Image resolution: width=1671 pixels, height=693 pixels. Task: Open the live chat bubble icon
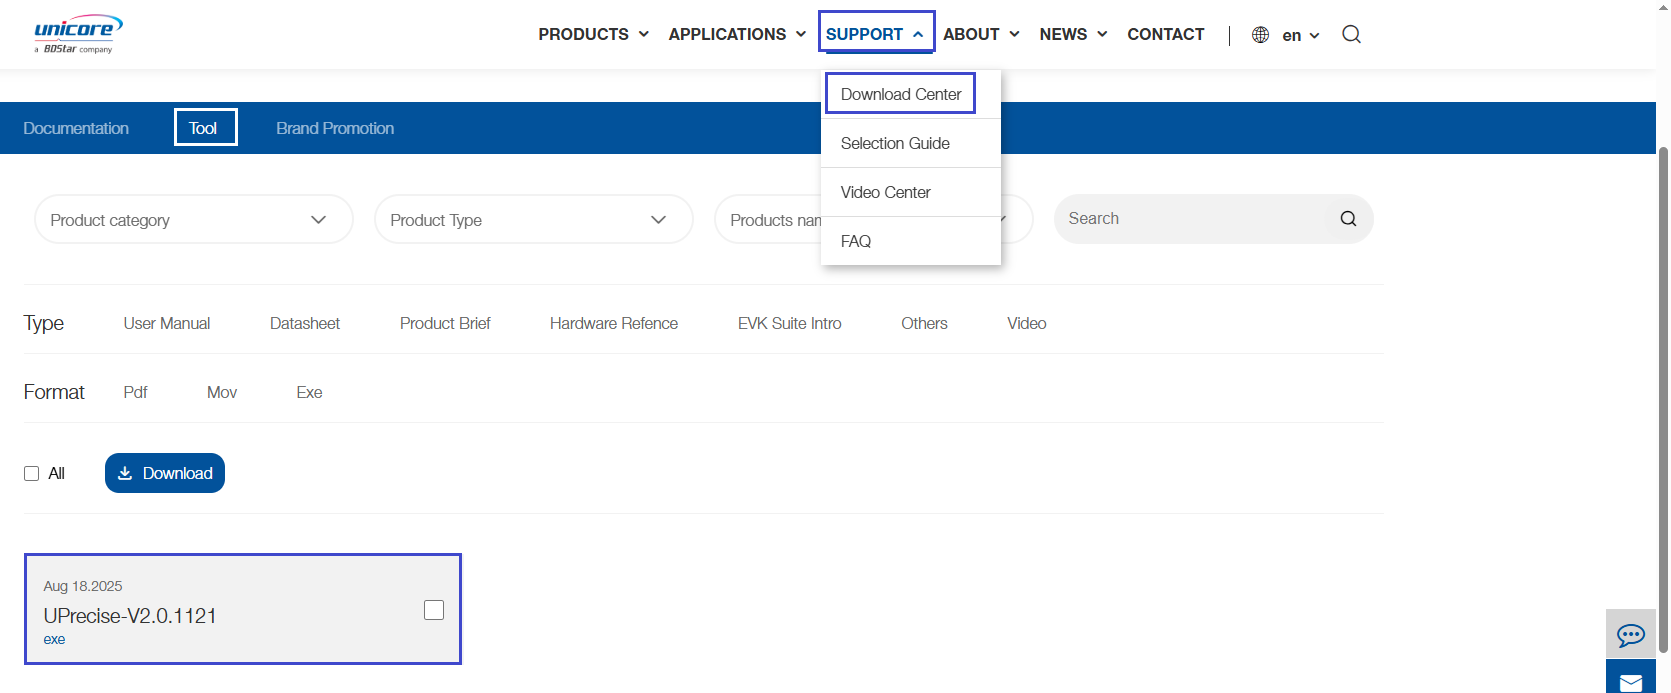click(1630, 635)
